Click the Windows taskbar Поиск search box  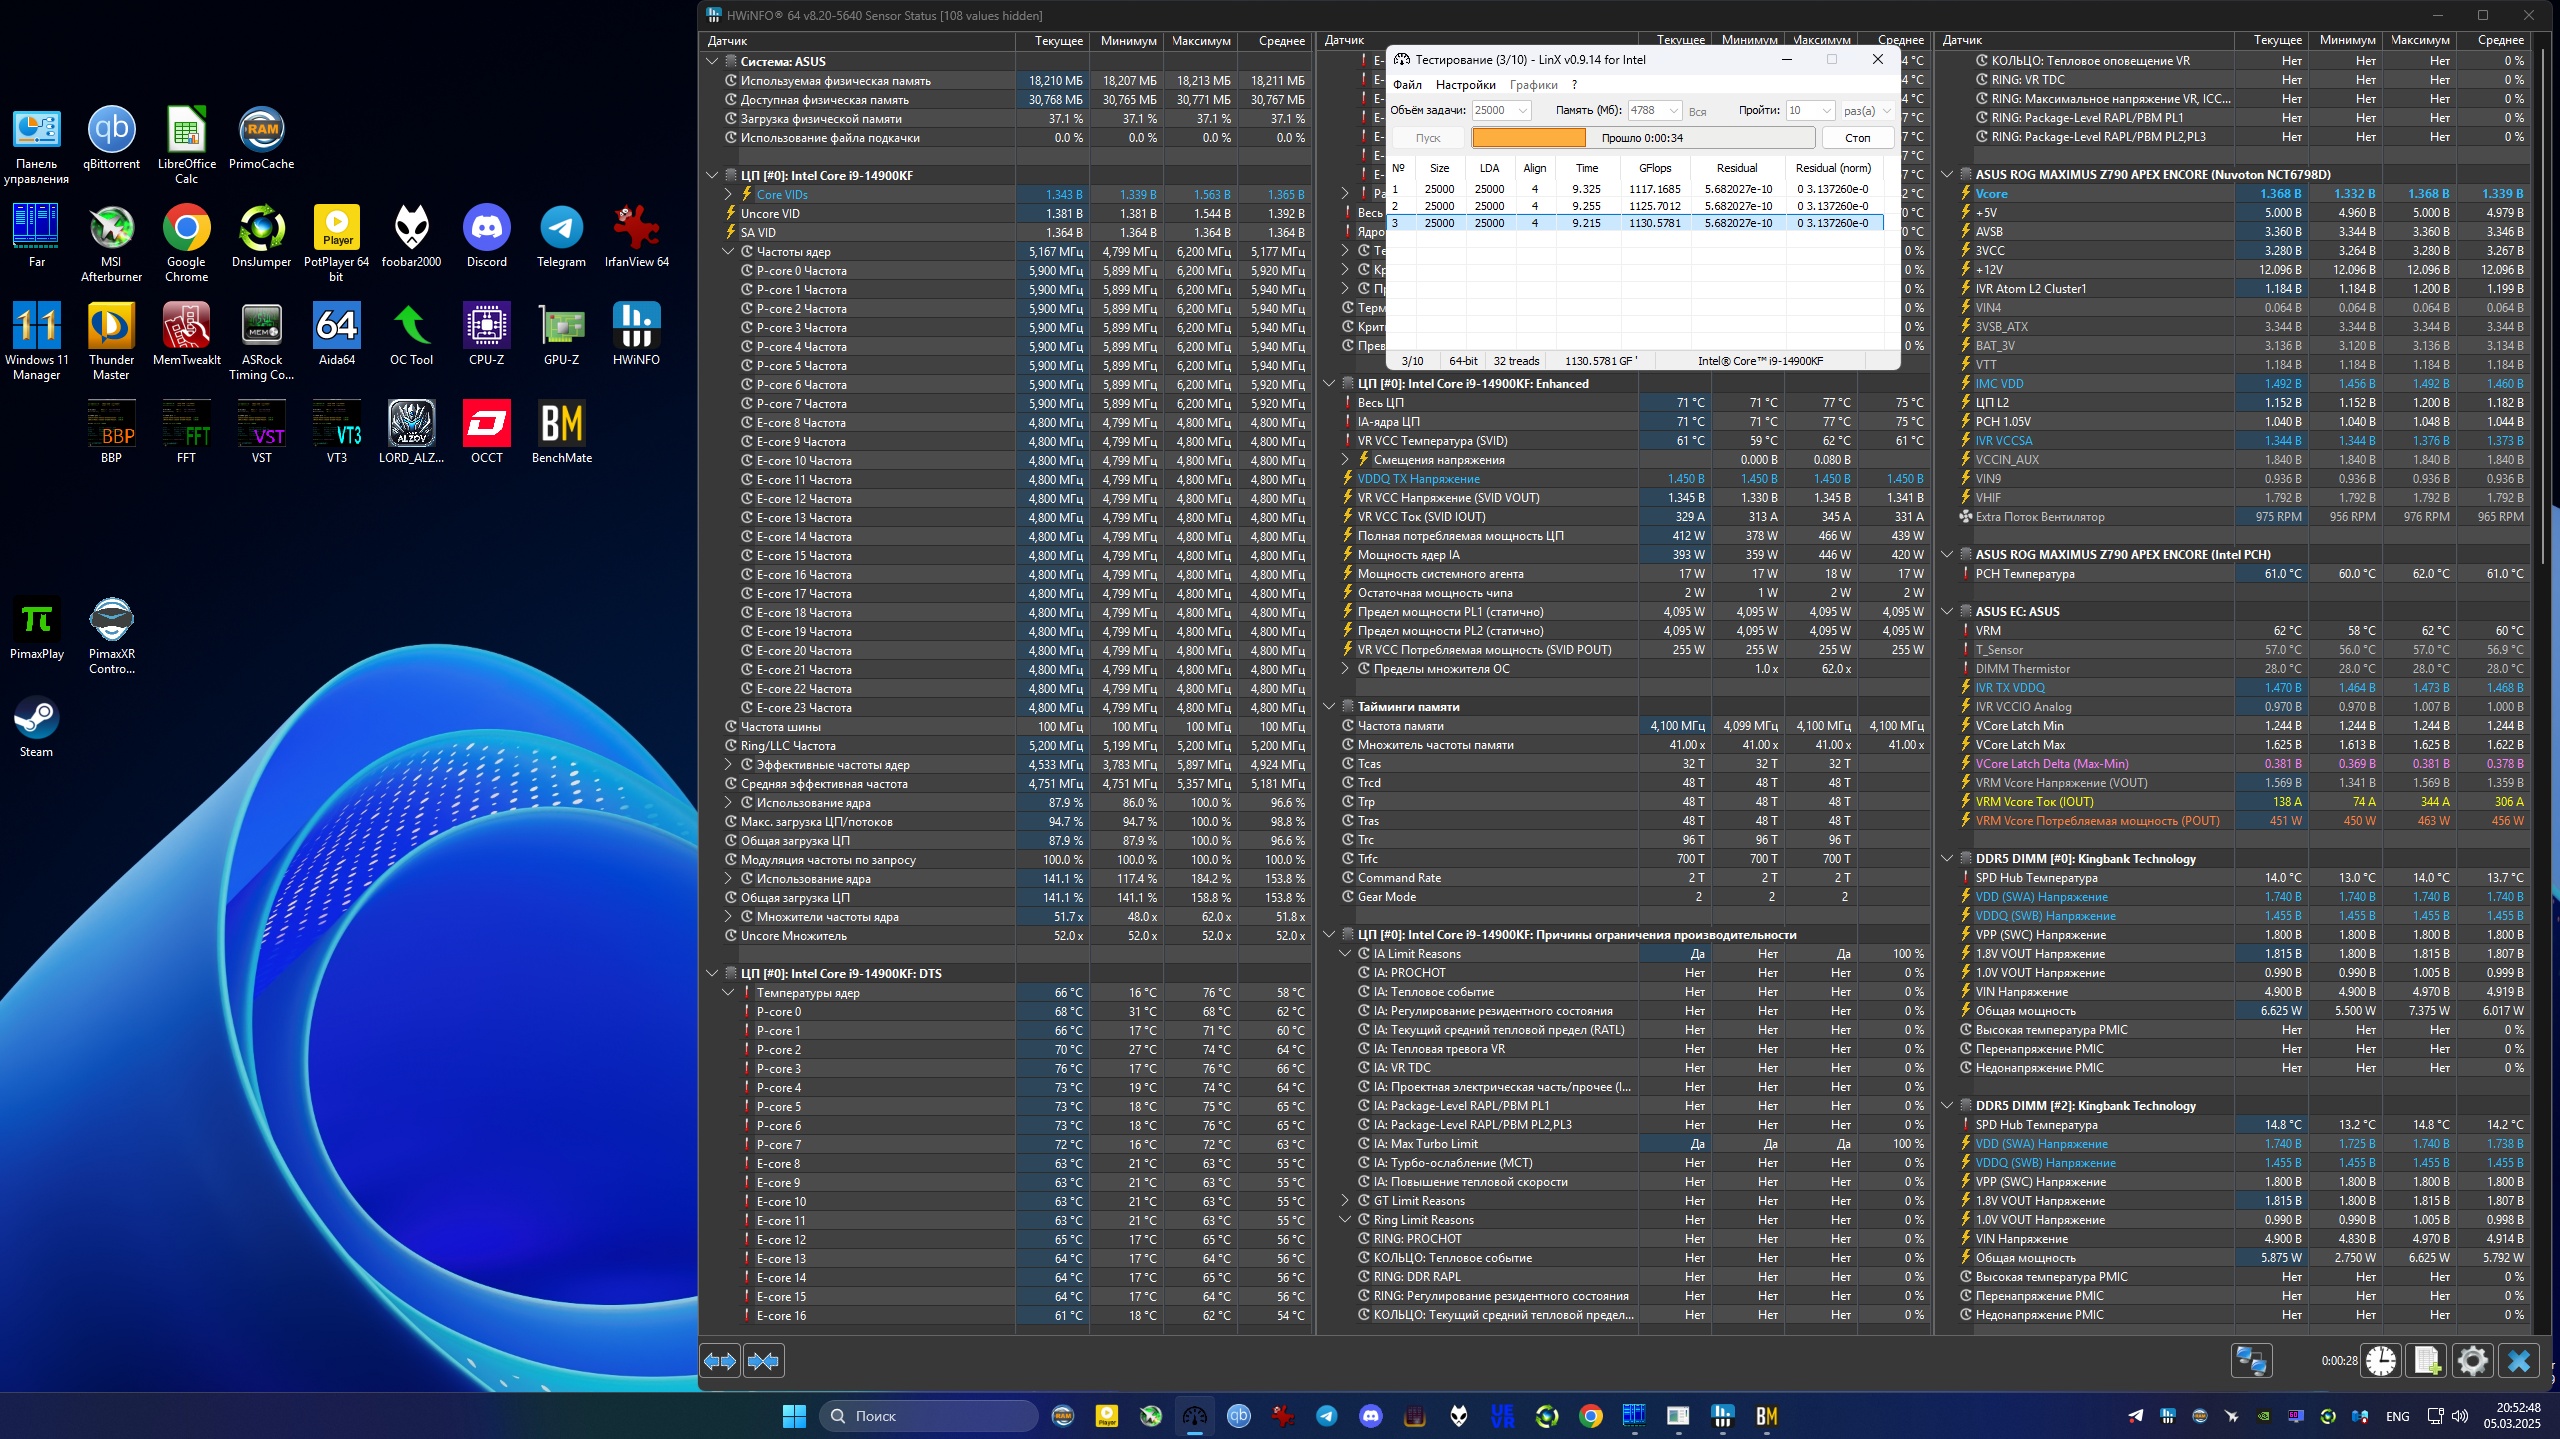pyautogui.click(x=930, y=1416)
